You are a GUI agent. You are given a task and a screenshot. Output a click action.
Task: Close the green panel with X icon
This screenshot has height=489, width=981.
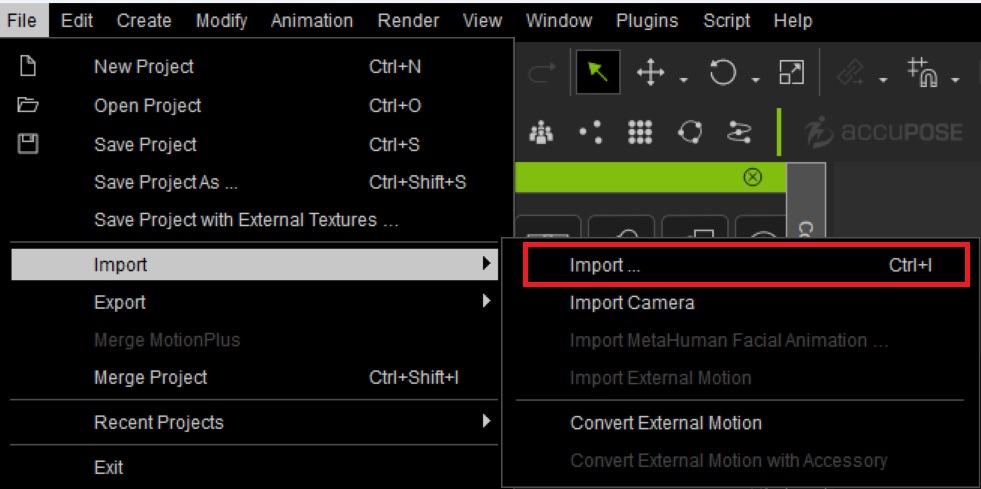753,178
